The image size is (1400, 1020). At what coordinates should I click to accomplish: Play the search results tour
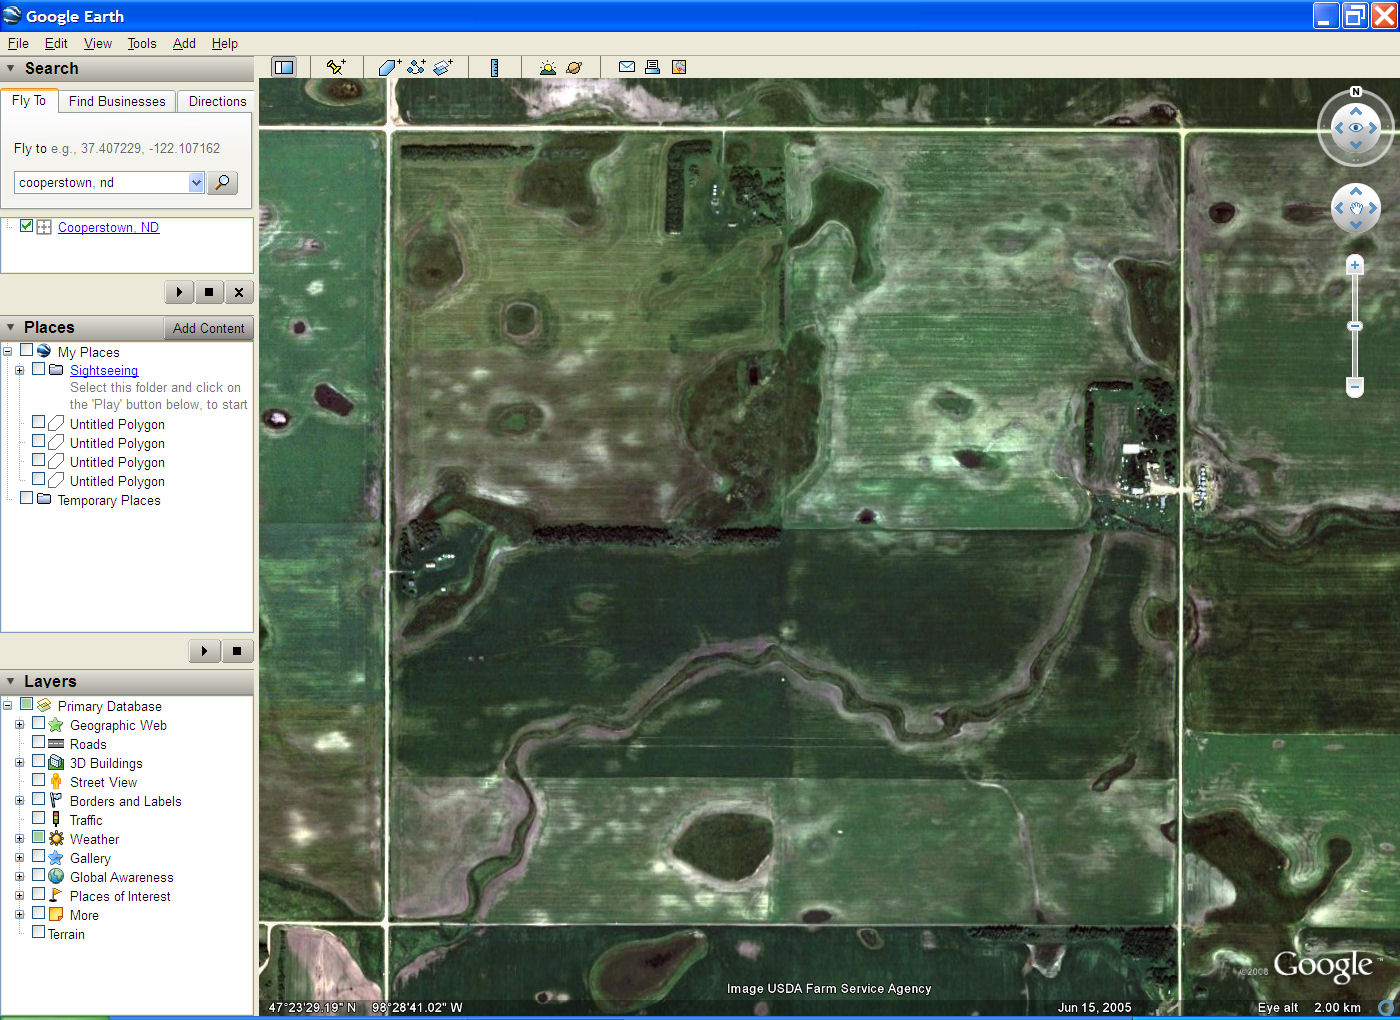[x=179, y=292]
